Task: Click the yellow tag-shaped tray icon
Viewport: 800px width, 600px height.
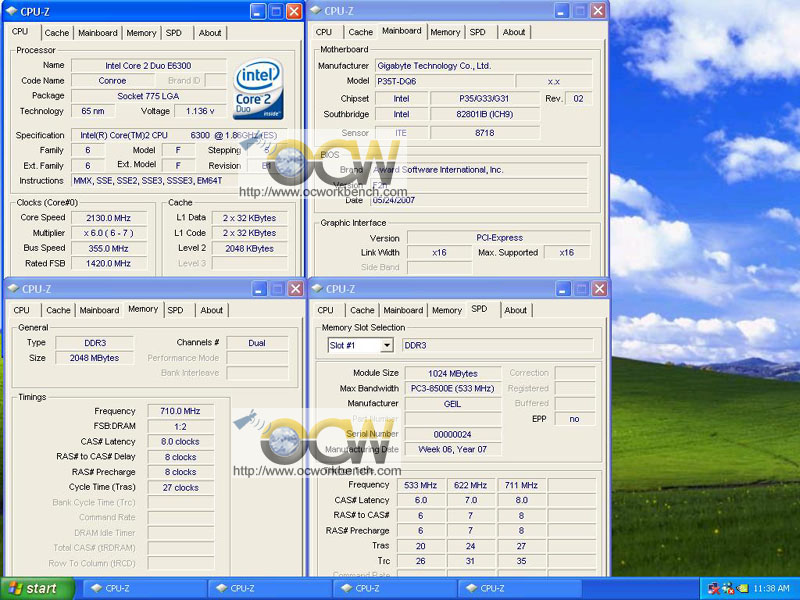Action: click(x=742, y=588)
